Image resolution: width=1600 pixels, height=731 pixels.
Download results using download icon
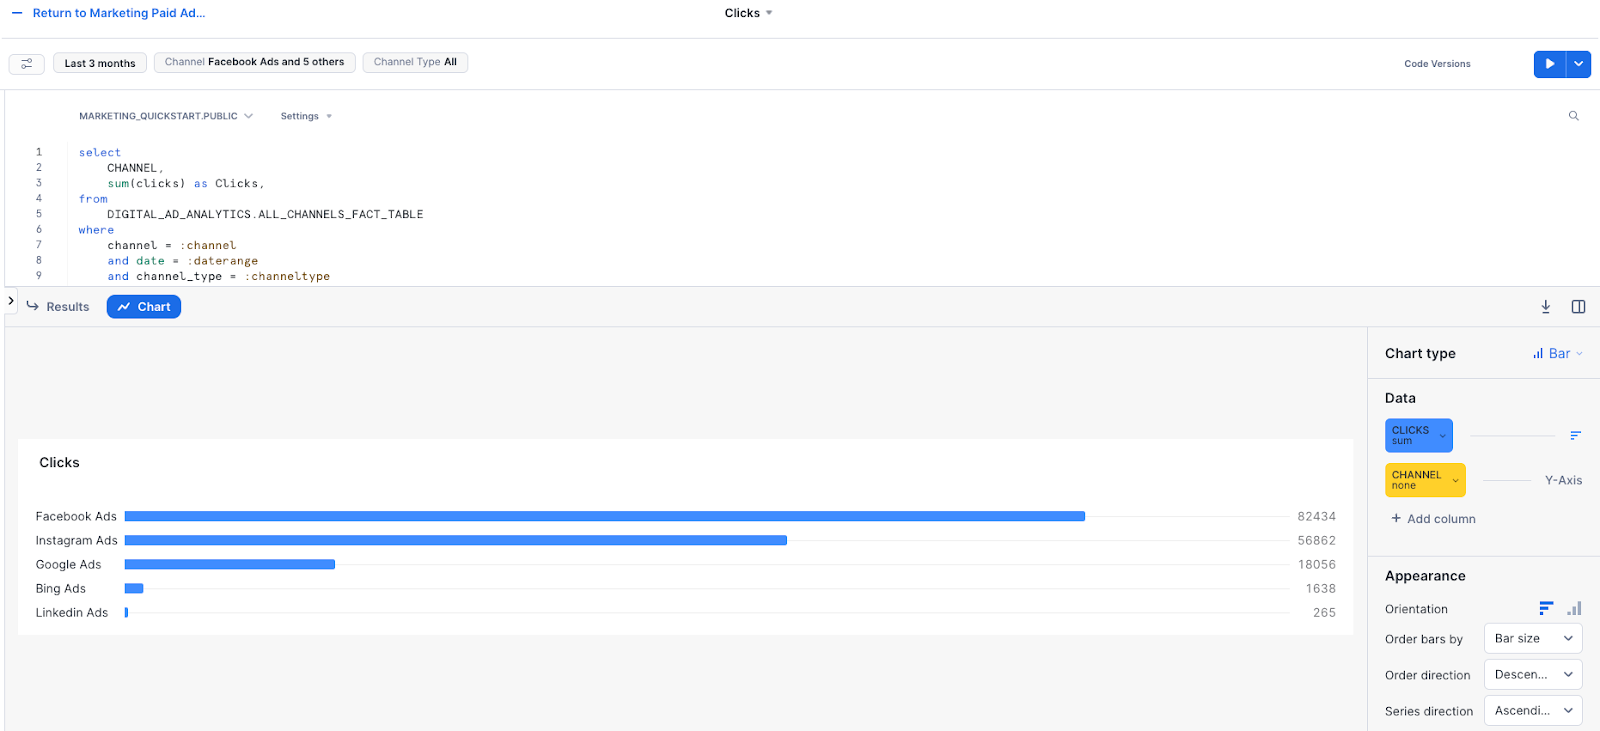1545,307
